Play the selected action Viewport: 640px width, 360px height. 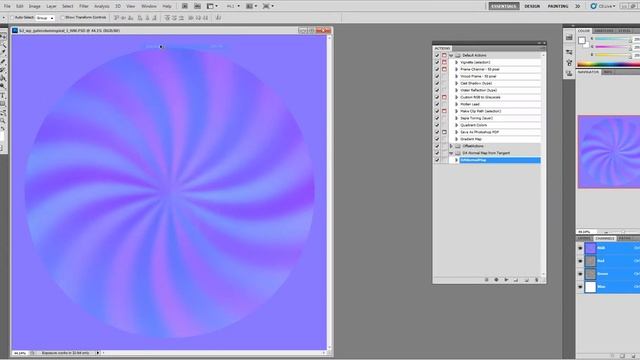click(x=506, y=280)
